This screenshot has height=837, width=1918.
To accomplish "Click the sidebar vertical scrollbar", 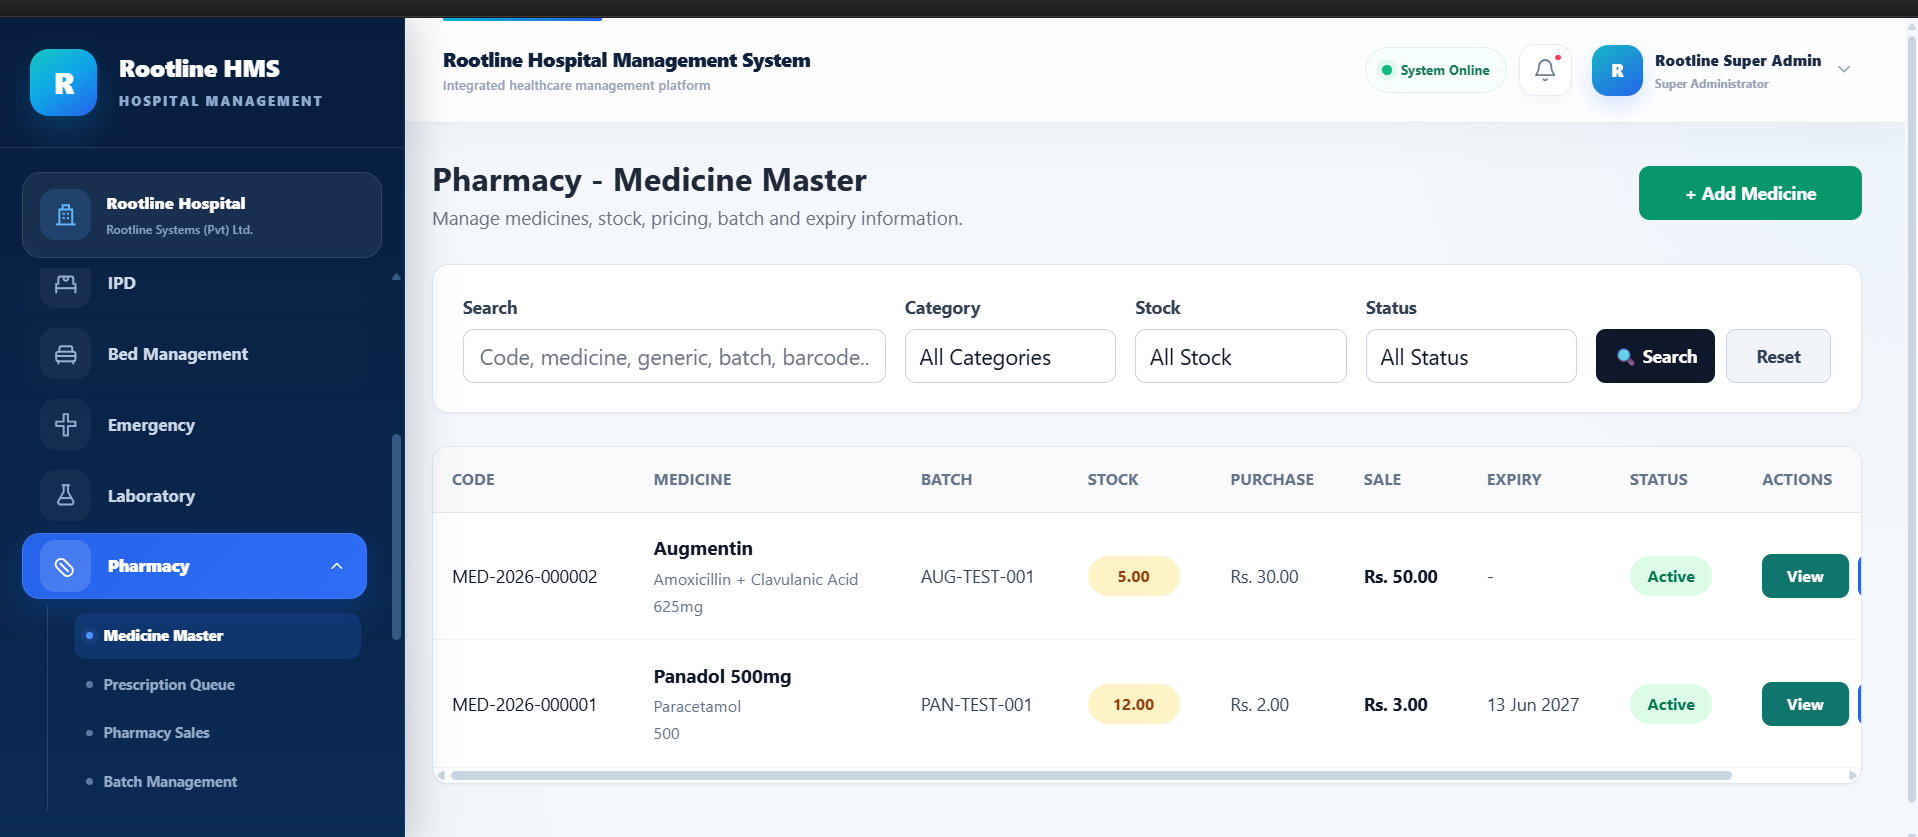I will pos(396,537).
